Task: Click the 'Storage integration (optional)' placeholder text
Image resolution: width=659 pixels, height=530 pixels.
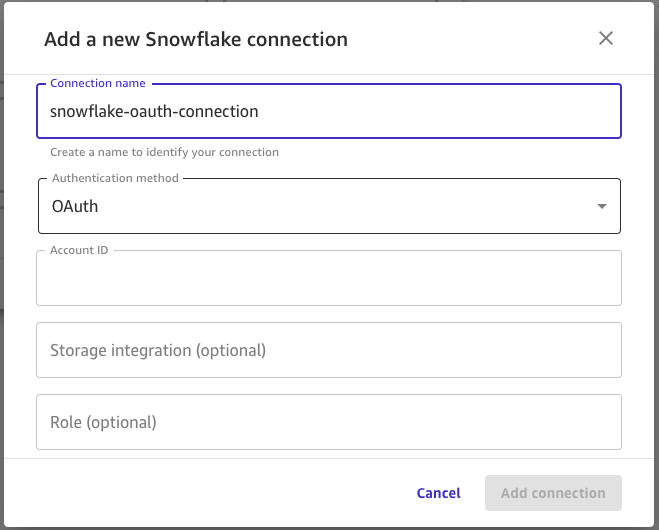Action: 158,350
